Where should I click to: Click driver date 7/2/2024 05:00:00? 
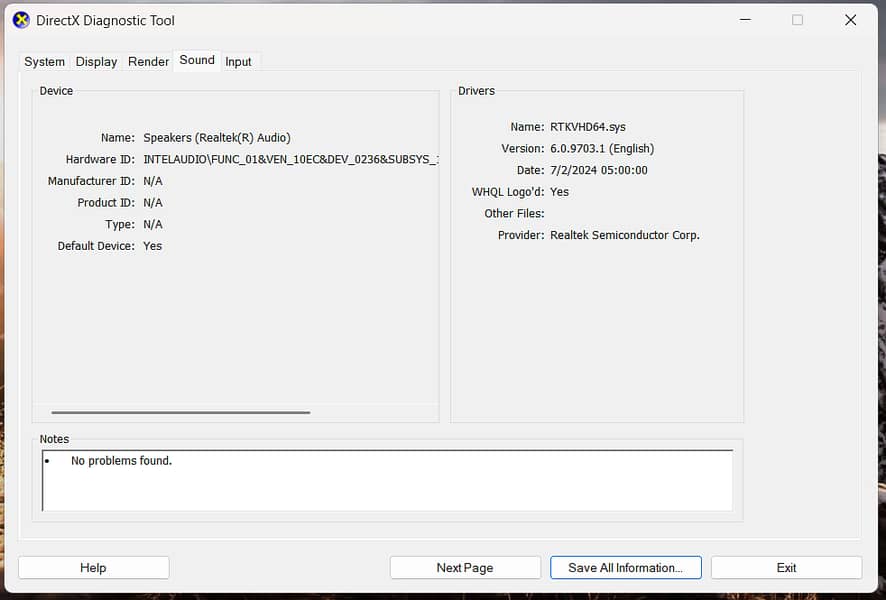coord(599,170)
